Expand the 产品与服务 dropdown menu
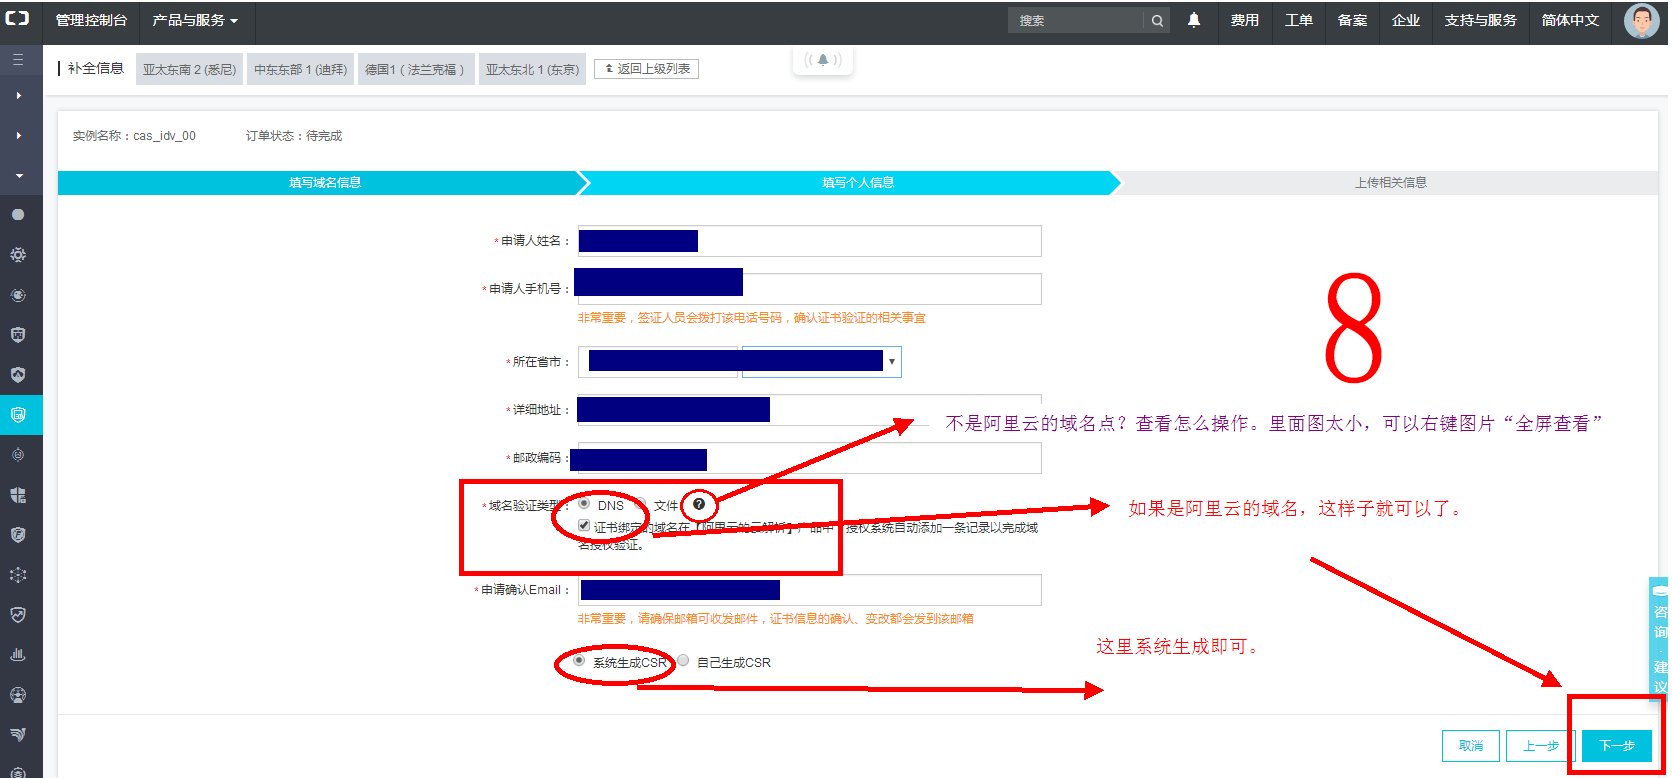 tap(195, 21)
